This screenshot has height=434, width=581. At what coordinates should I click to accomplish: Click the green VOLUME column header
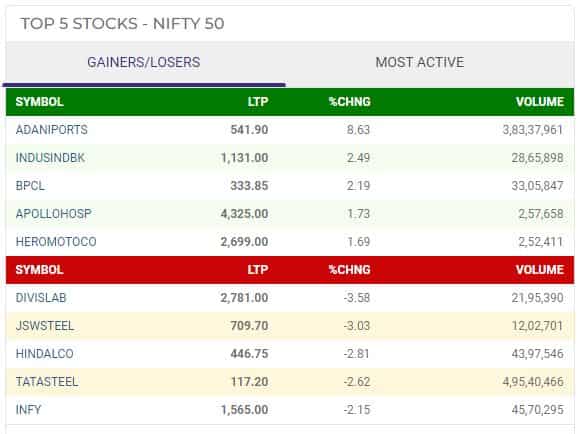[x=540, y=102]
